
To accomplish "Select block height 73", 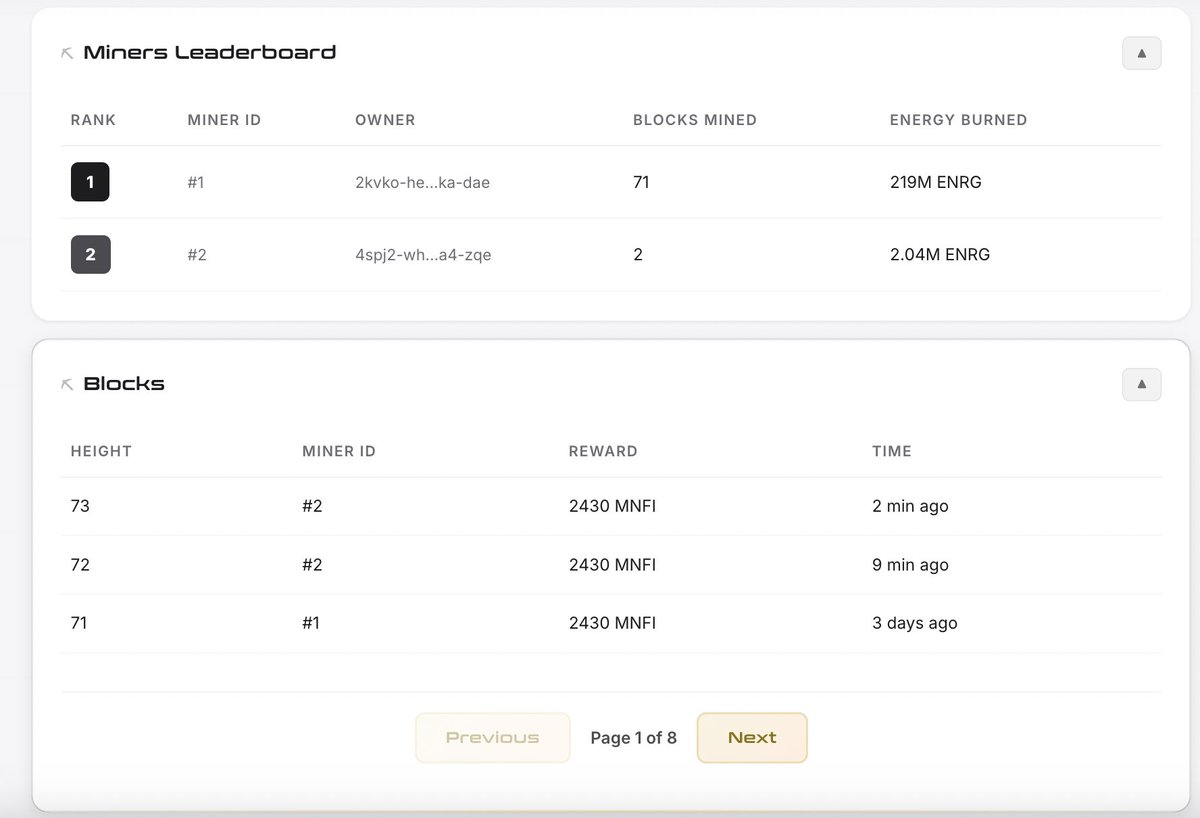I will tap(80, 506).
